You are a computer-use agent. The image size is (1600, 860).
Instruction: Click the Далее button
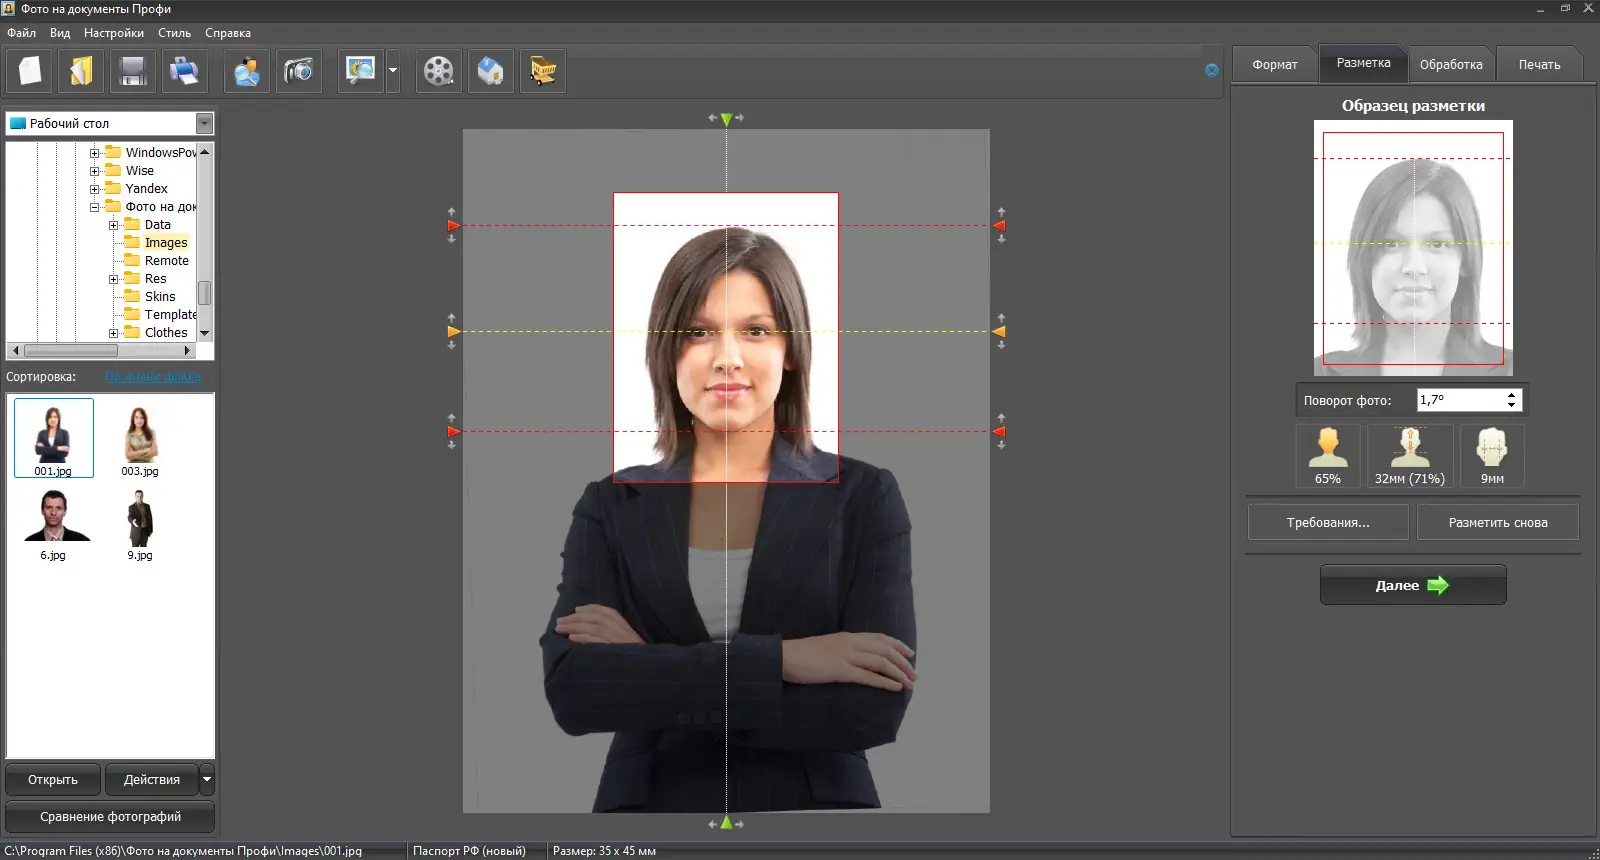pos(1412,585)
